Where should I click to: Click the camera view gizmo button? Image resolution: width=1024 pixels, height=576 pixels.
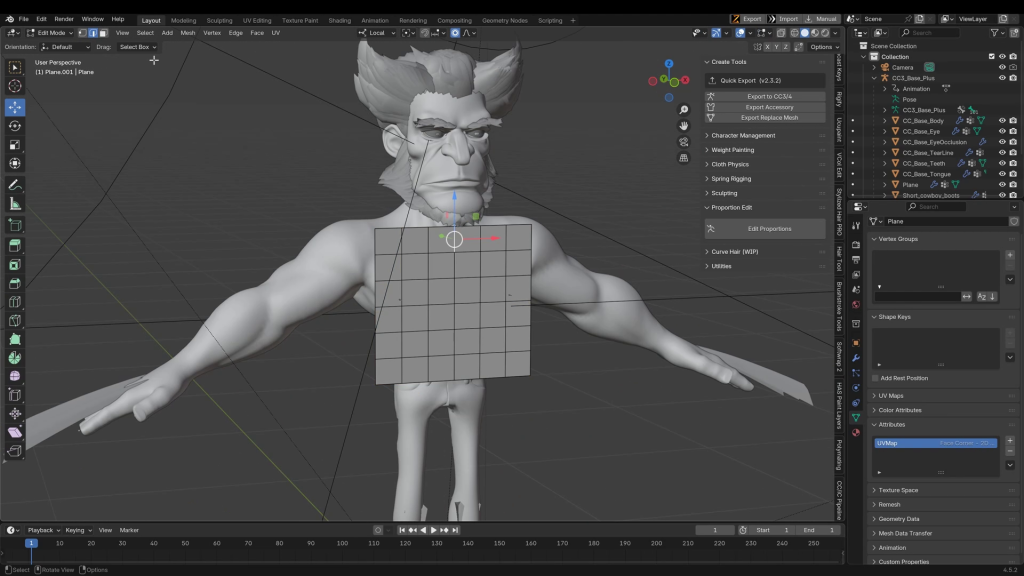click(x=684, y=142)
